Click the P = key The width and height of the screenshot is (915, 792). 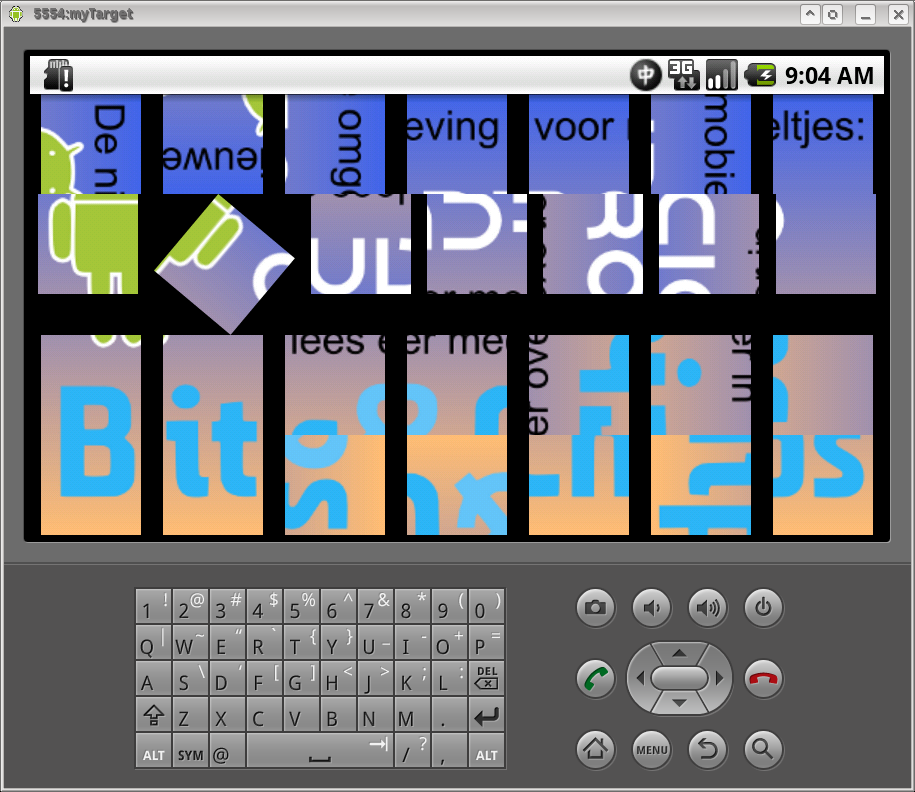(487, 642)
